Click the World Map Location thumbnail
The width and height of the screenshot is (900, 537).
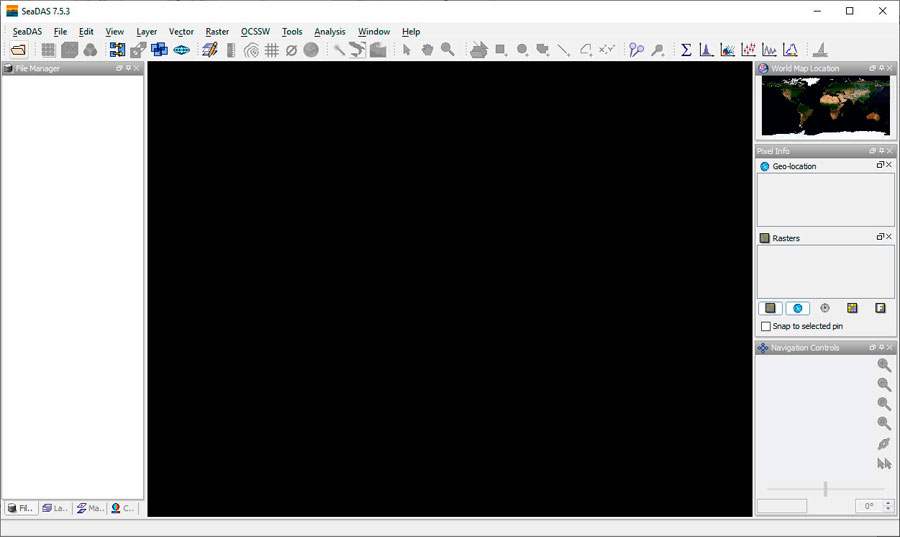825,106
